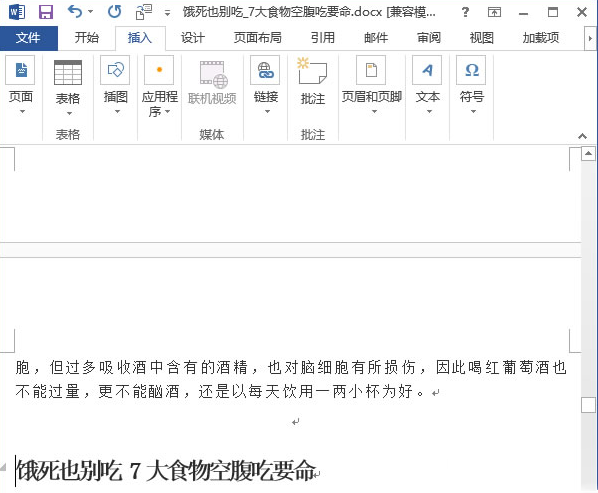Expand the 插图 dropdown arrow
The image size is (598, 493).
pos(117,112)
